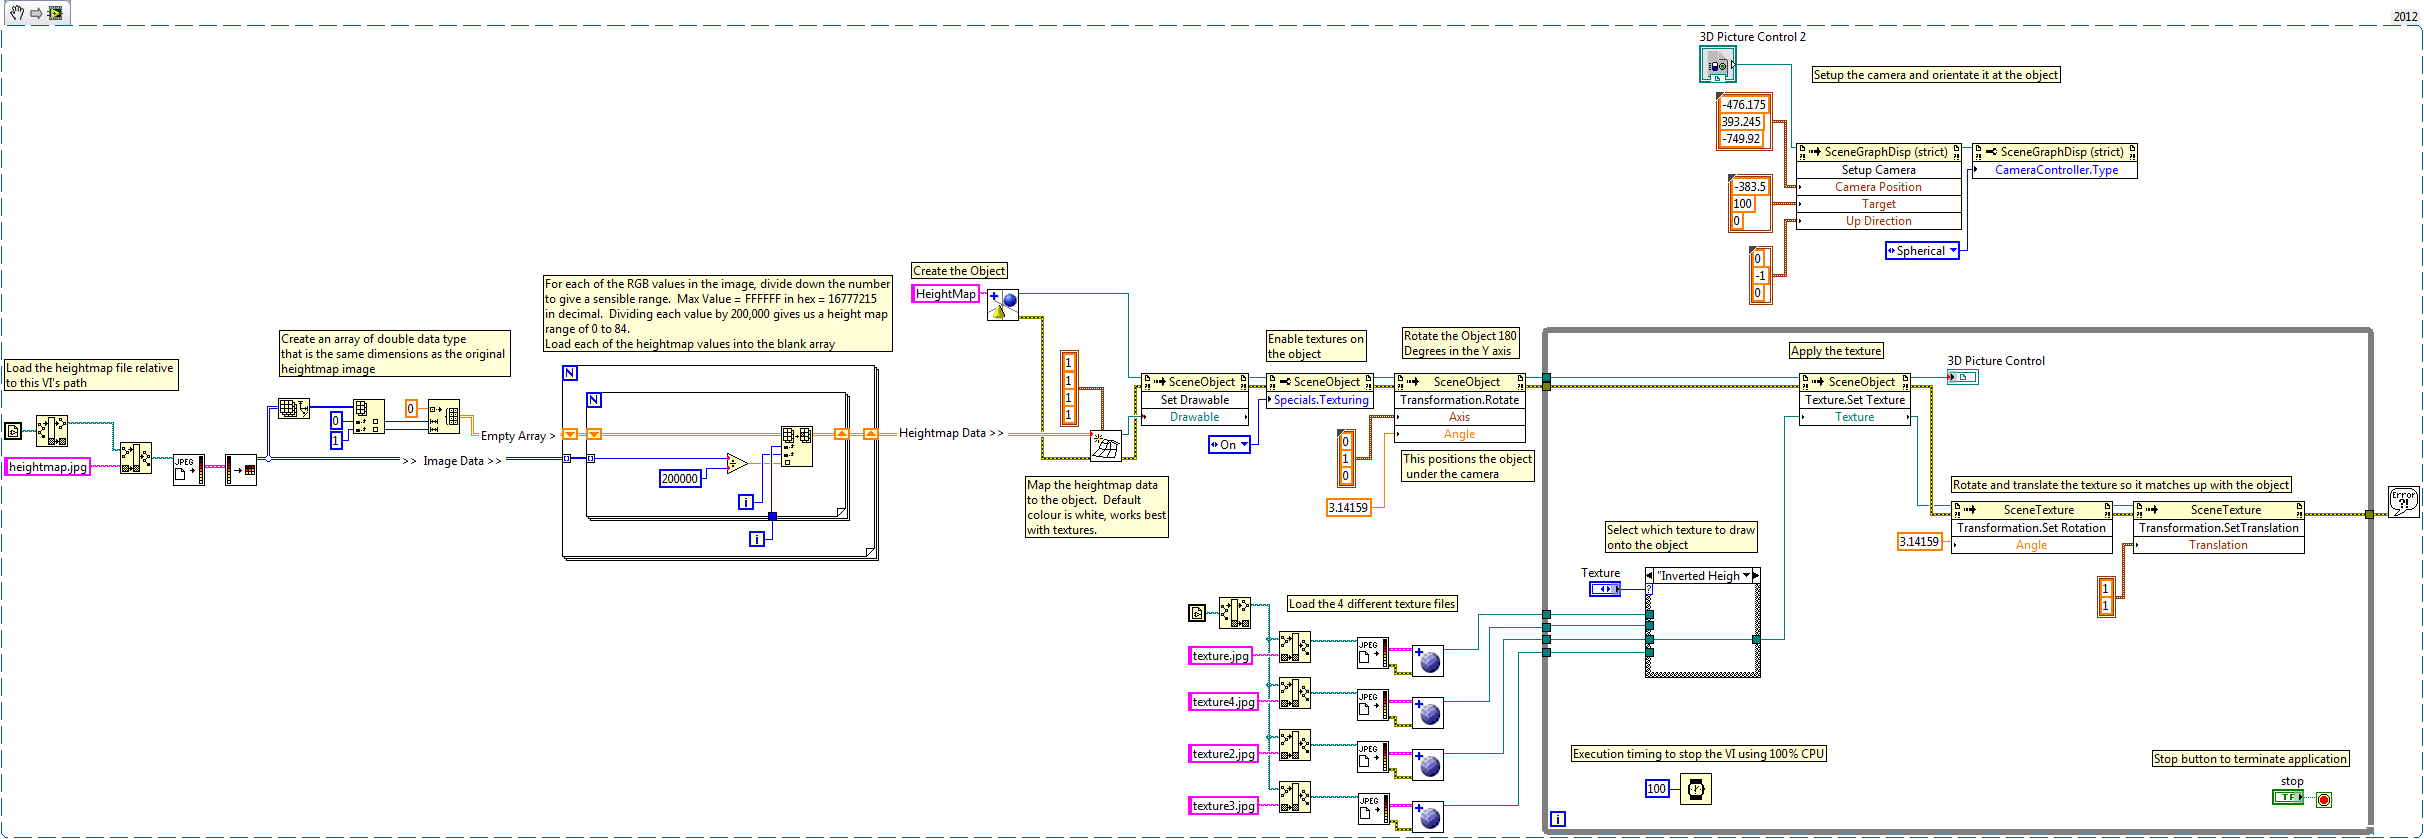Click the outer For Loop N count terminal

pyautogui.click(x=570, y=373)
